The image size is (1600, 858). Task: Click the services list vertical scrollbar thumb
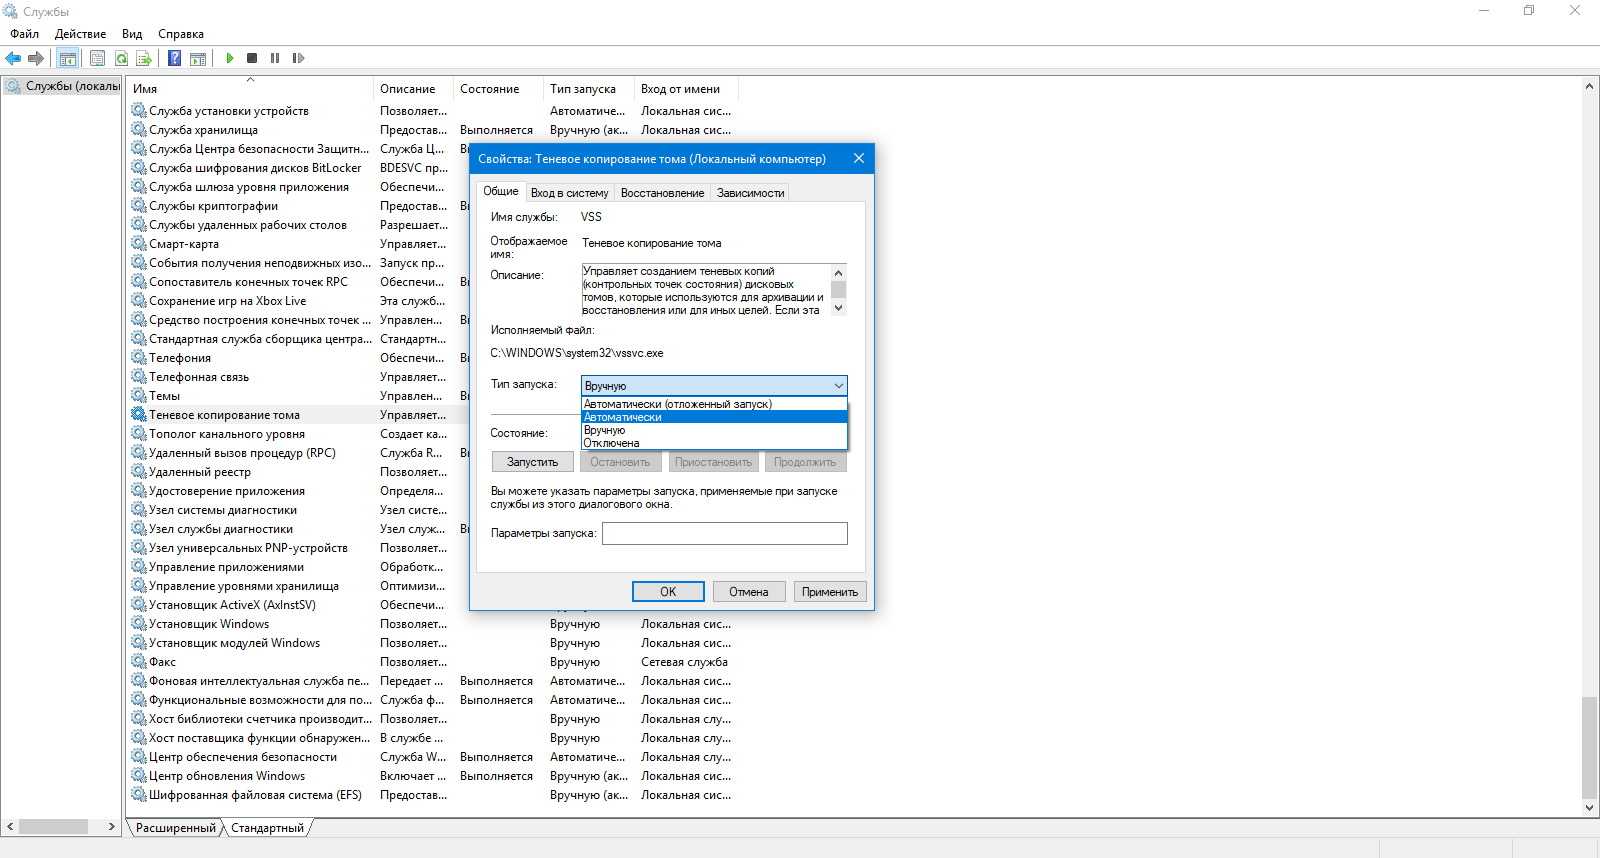[1589, 745]
